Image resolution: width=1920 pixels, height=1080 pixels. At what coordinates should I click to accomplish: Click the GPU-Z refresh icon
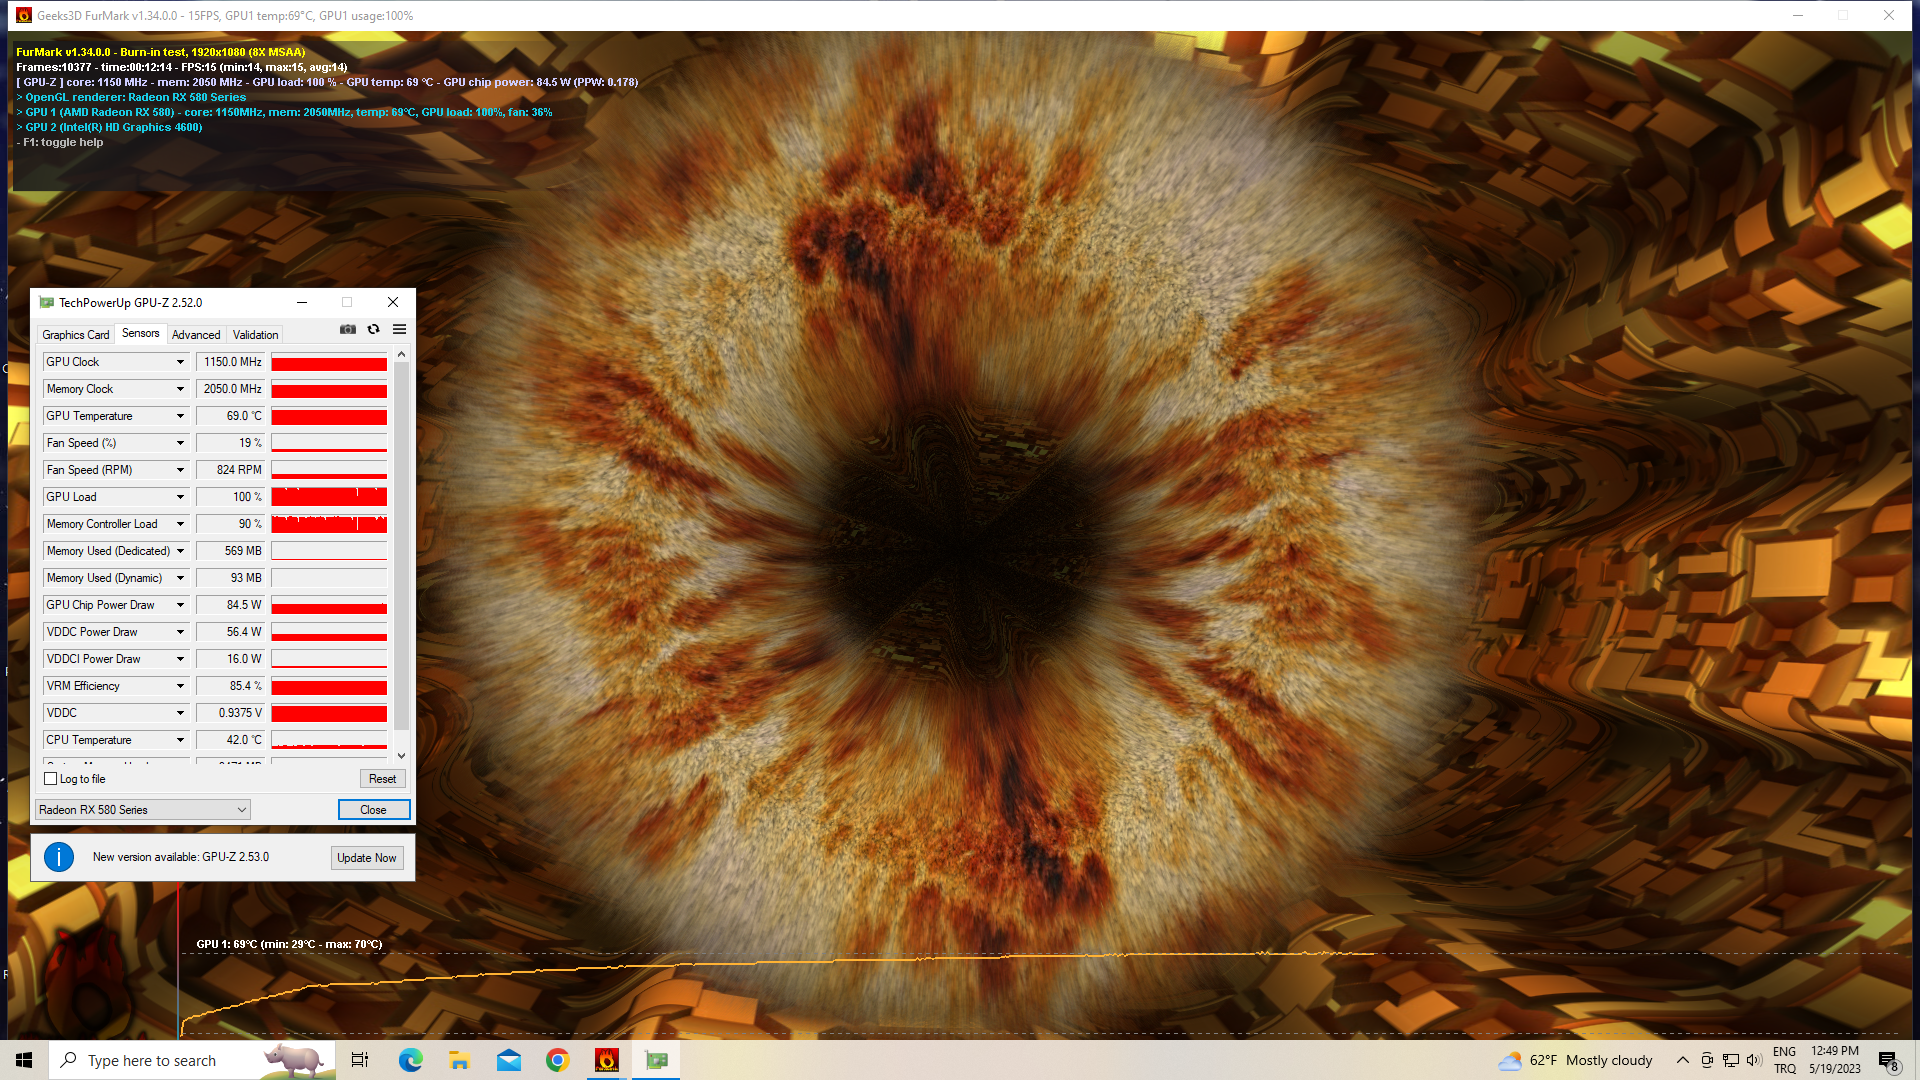pyautogui.click(x=373, y=329)
